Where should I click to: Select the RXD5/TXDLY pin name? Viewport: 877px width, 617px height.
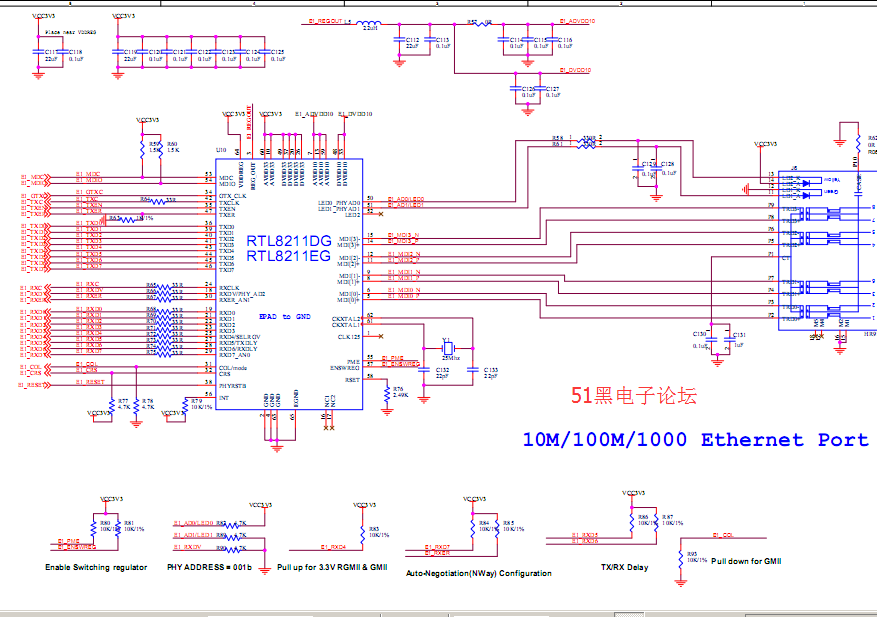pos(238,343)
